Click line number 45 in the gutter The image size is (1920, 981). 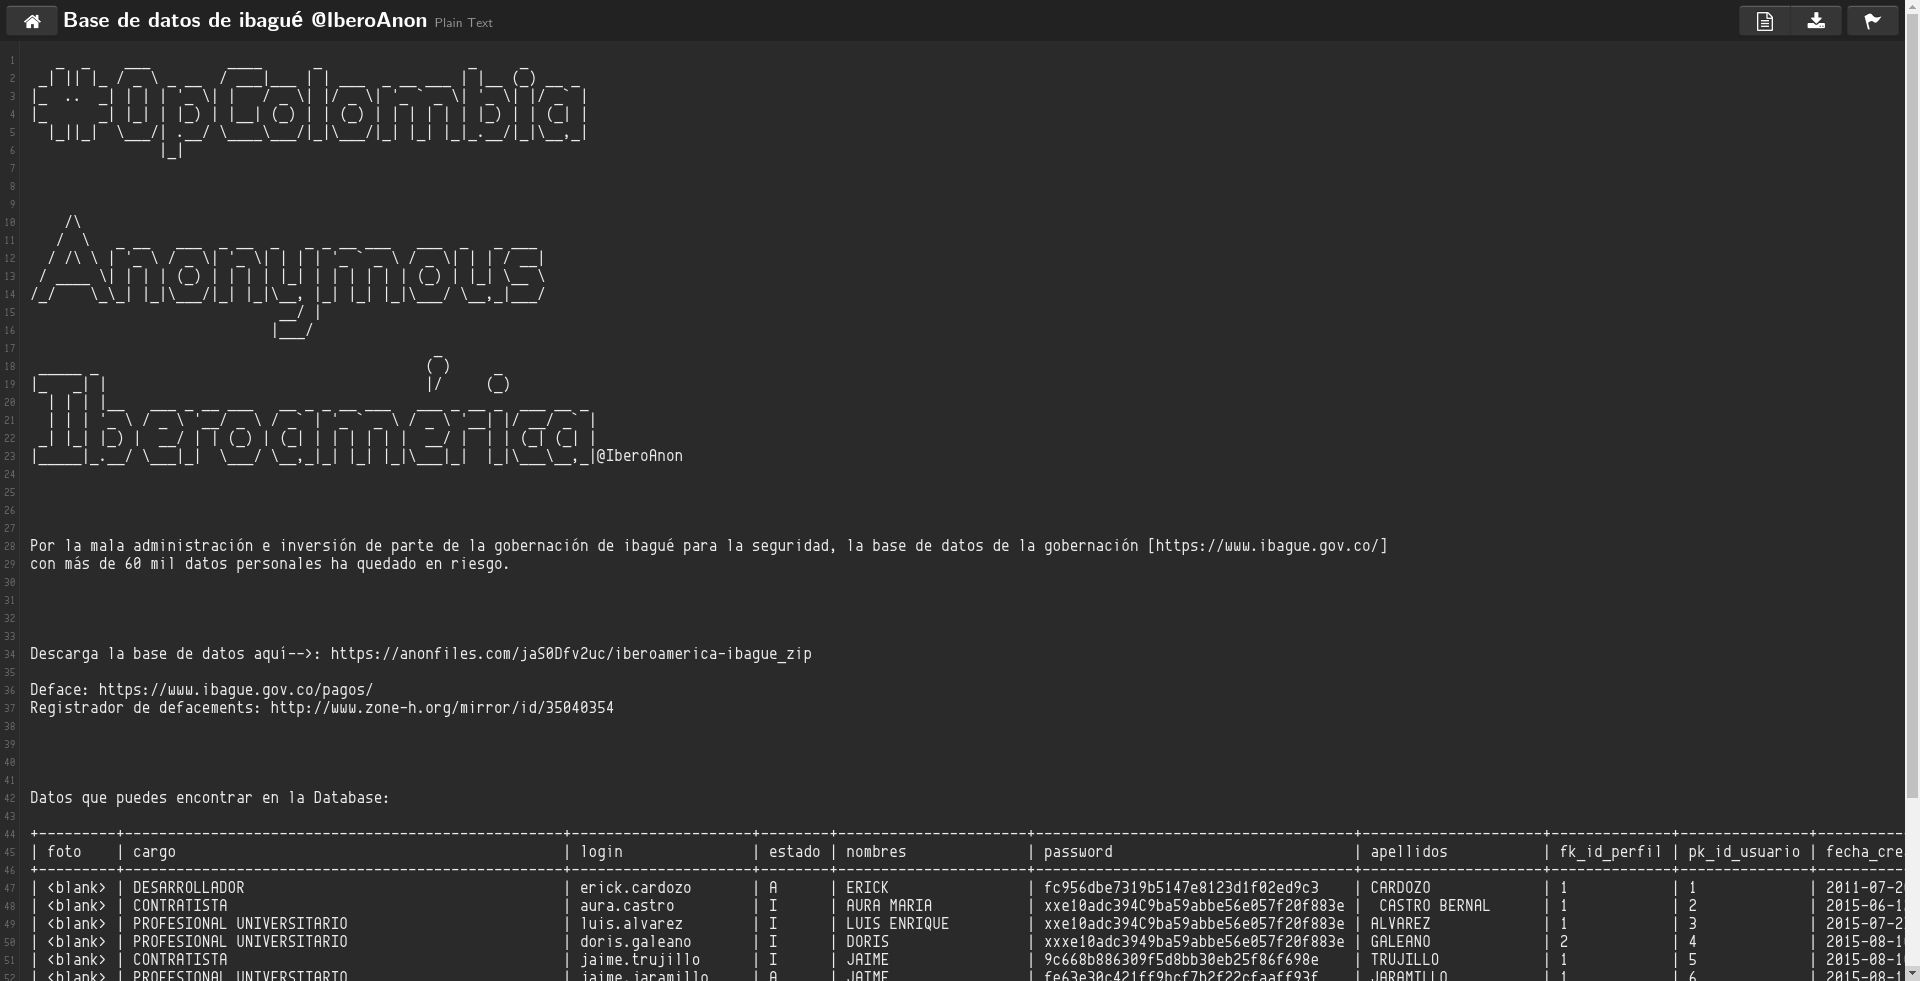click(x=10, y=853)
